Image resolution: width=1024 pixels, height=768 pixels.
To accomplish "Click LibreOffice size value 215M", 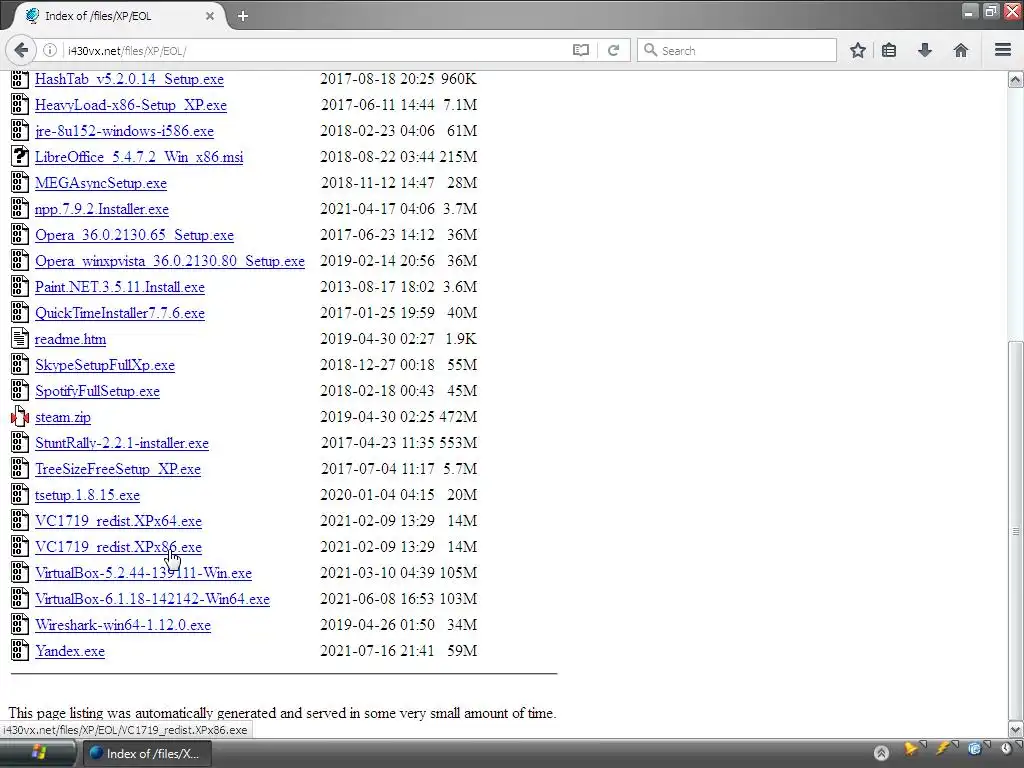I will coord(458,157).
